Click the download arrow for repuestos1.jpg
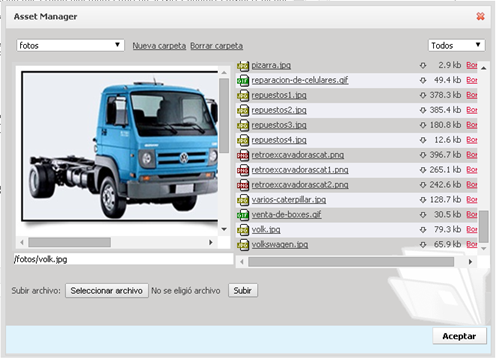This screenshot has width=496, height=360. point(423,95)
